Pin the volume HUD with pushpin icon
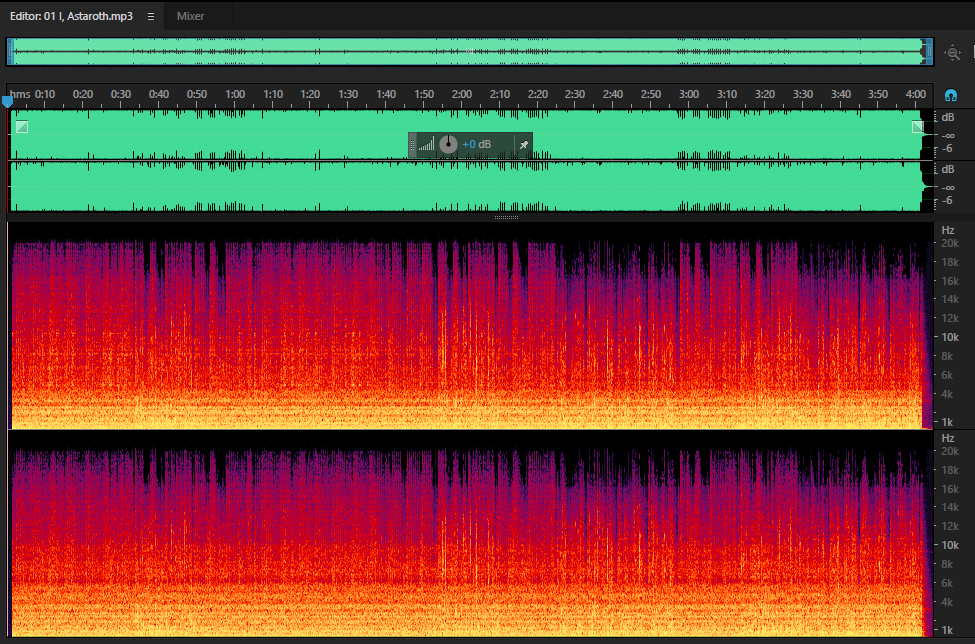975x644 pixels. coord(524,145)
